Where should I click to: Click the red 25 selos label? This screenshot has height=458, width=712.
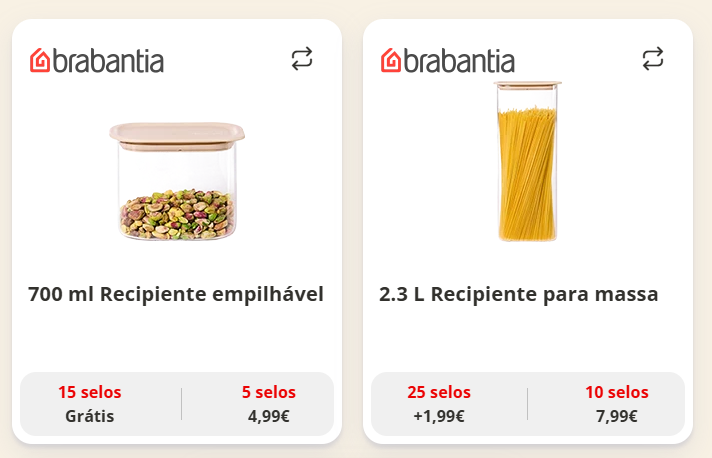(439, 392)
